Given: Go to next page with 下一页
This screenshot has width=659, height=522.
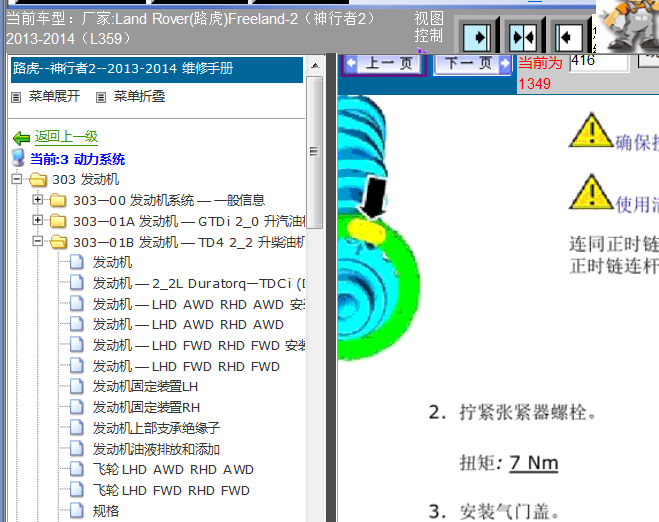Looking at the screenshot, I should pos(472,64).
